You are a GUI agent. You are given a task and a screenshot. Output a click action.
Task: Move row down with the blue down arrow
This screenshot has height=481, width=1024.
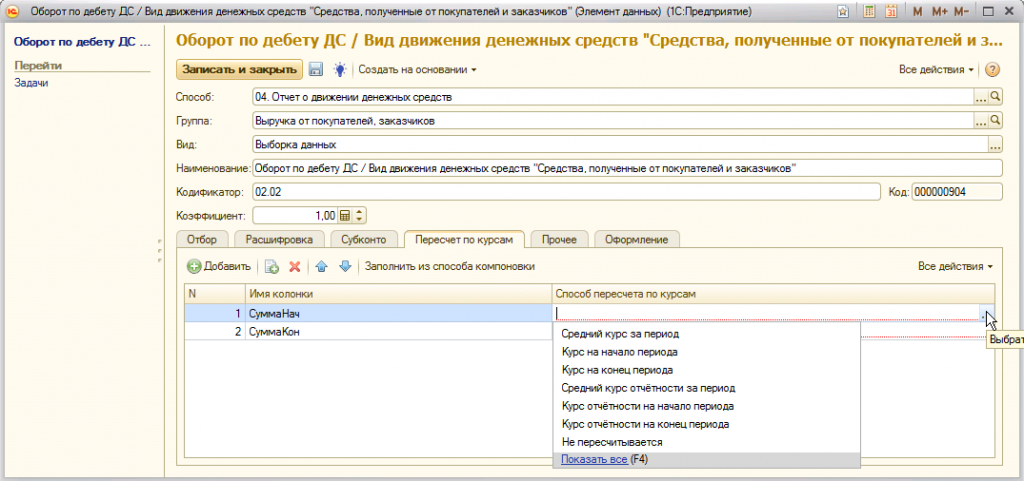(x=345, y=267)
